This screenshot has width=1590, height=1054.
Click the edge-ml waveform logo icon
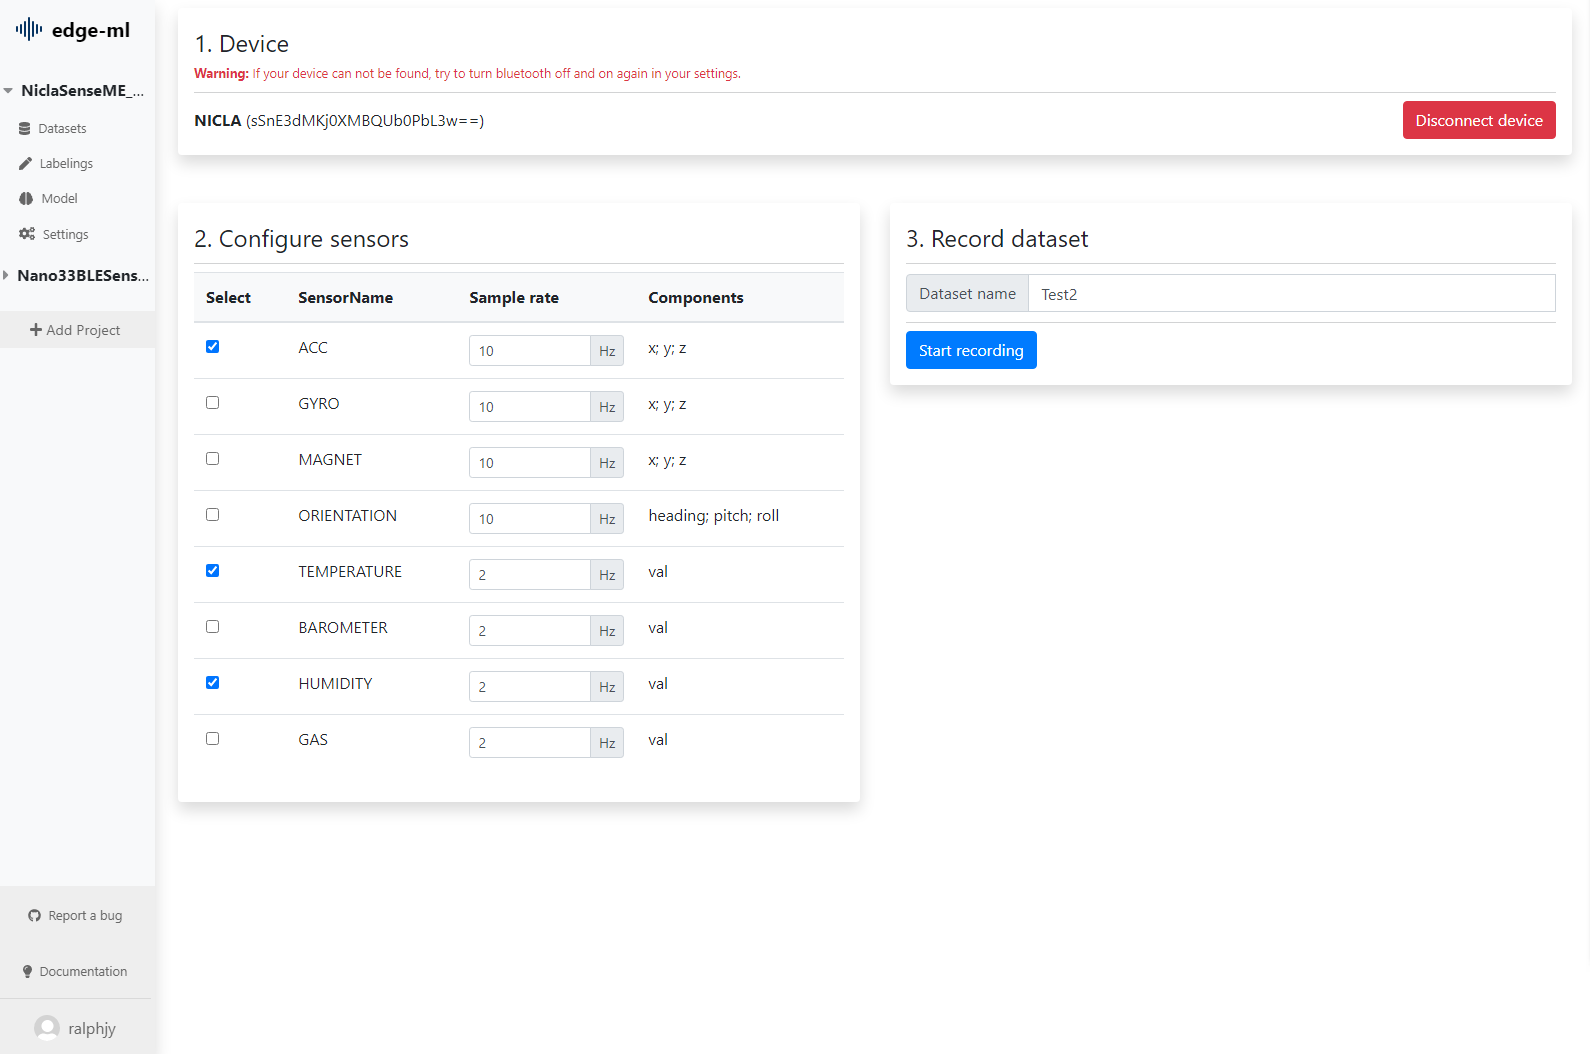tap(29, 29)
